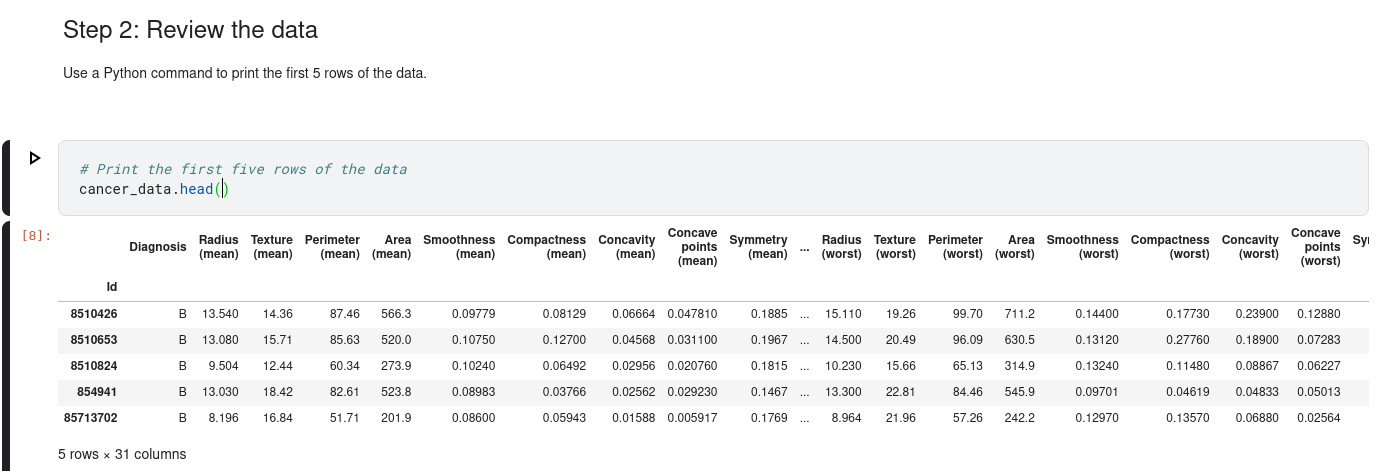Select row Id 85713702
Viewport: 1389px width, 471px height.
pos(90,418)
